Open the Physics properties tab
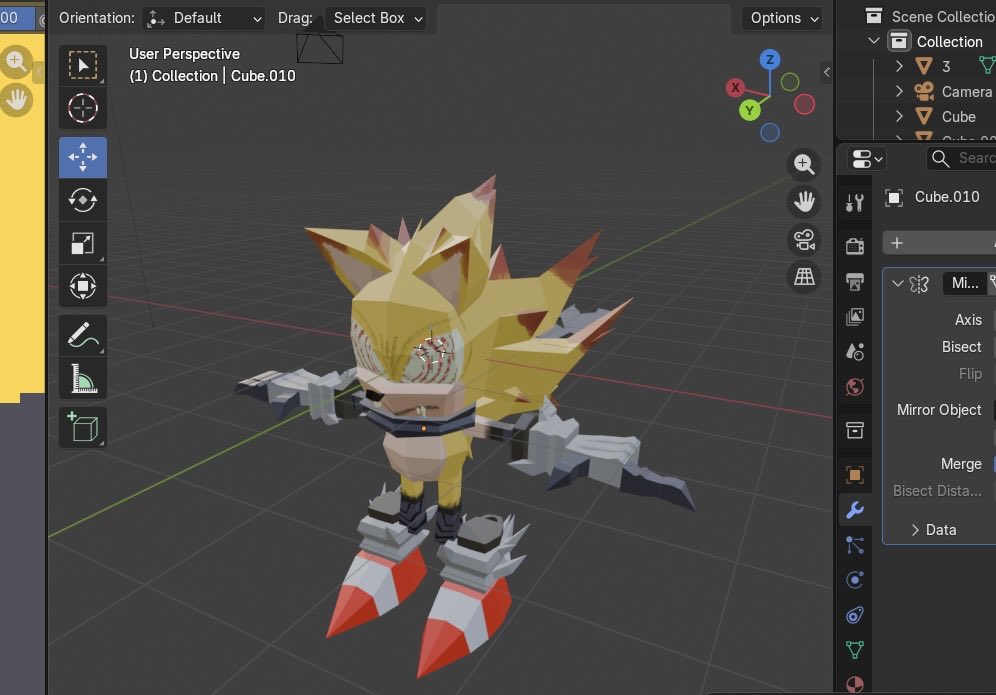Screen dimensions: 996x695 [855, 579]
